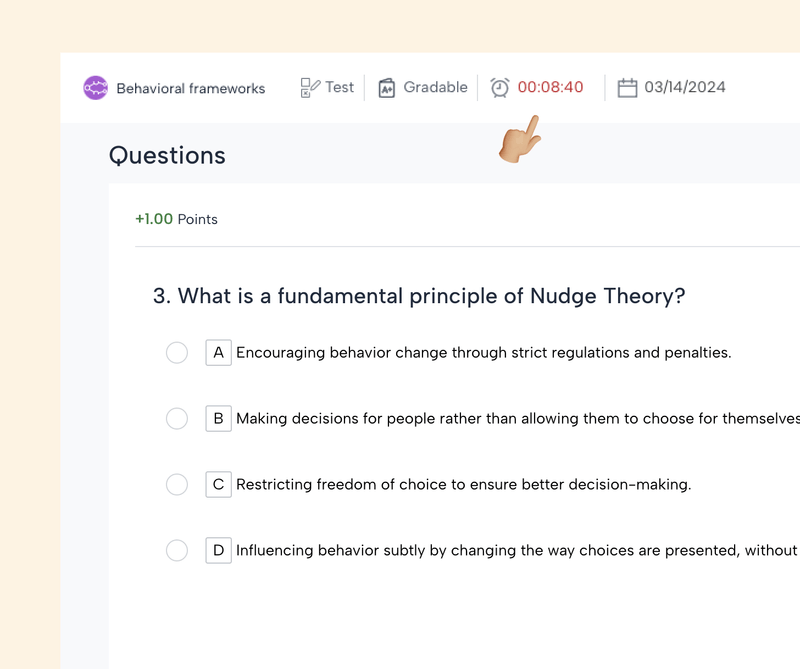Image resolution: width=800 pixels, height=669 pixels.
Task: Select radio button for answer A
Action: click(177, 353)
